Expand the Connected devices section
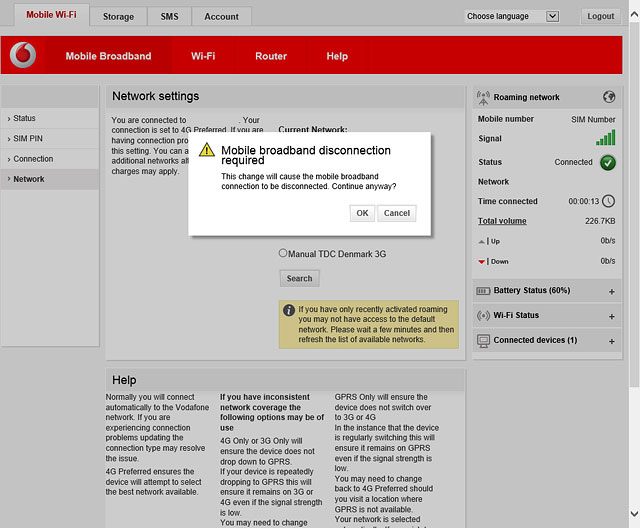The height and width of the screenshot is (528, 640). click(611, 342)
